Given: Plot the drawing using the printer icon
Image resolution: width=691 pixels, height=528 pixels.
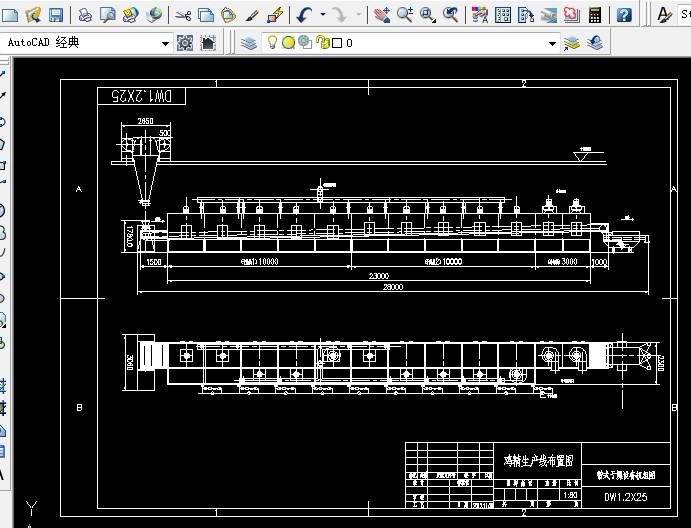Looking at the screenshot, I should [x=85, y=15].
